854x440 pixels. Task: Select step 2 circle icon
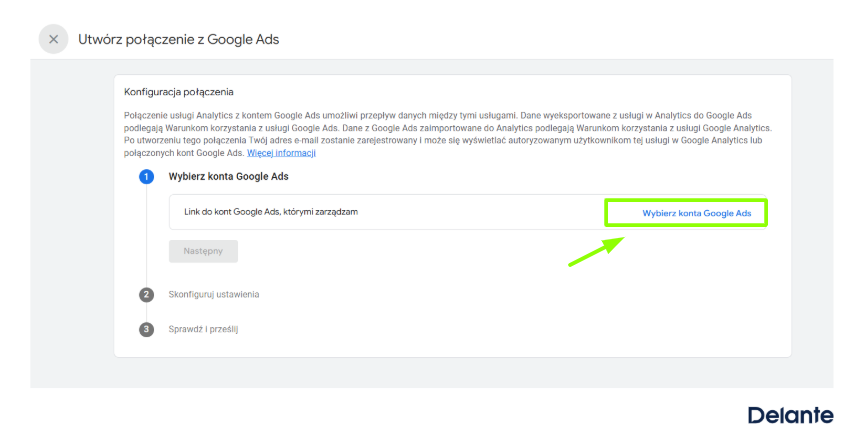[146, 295]
